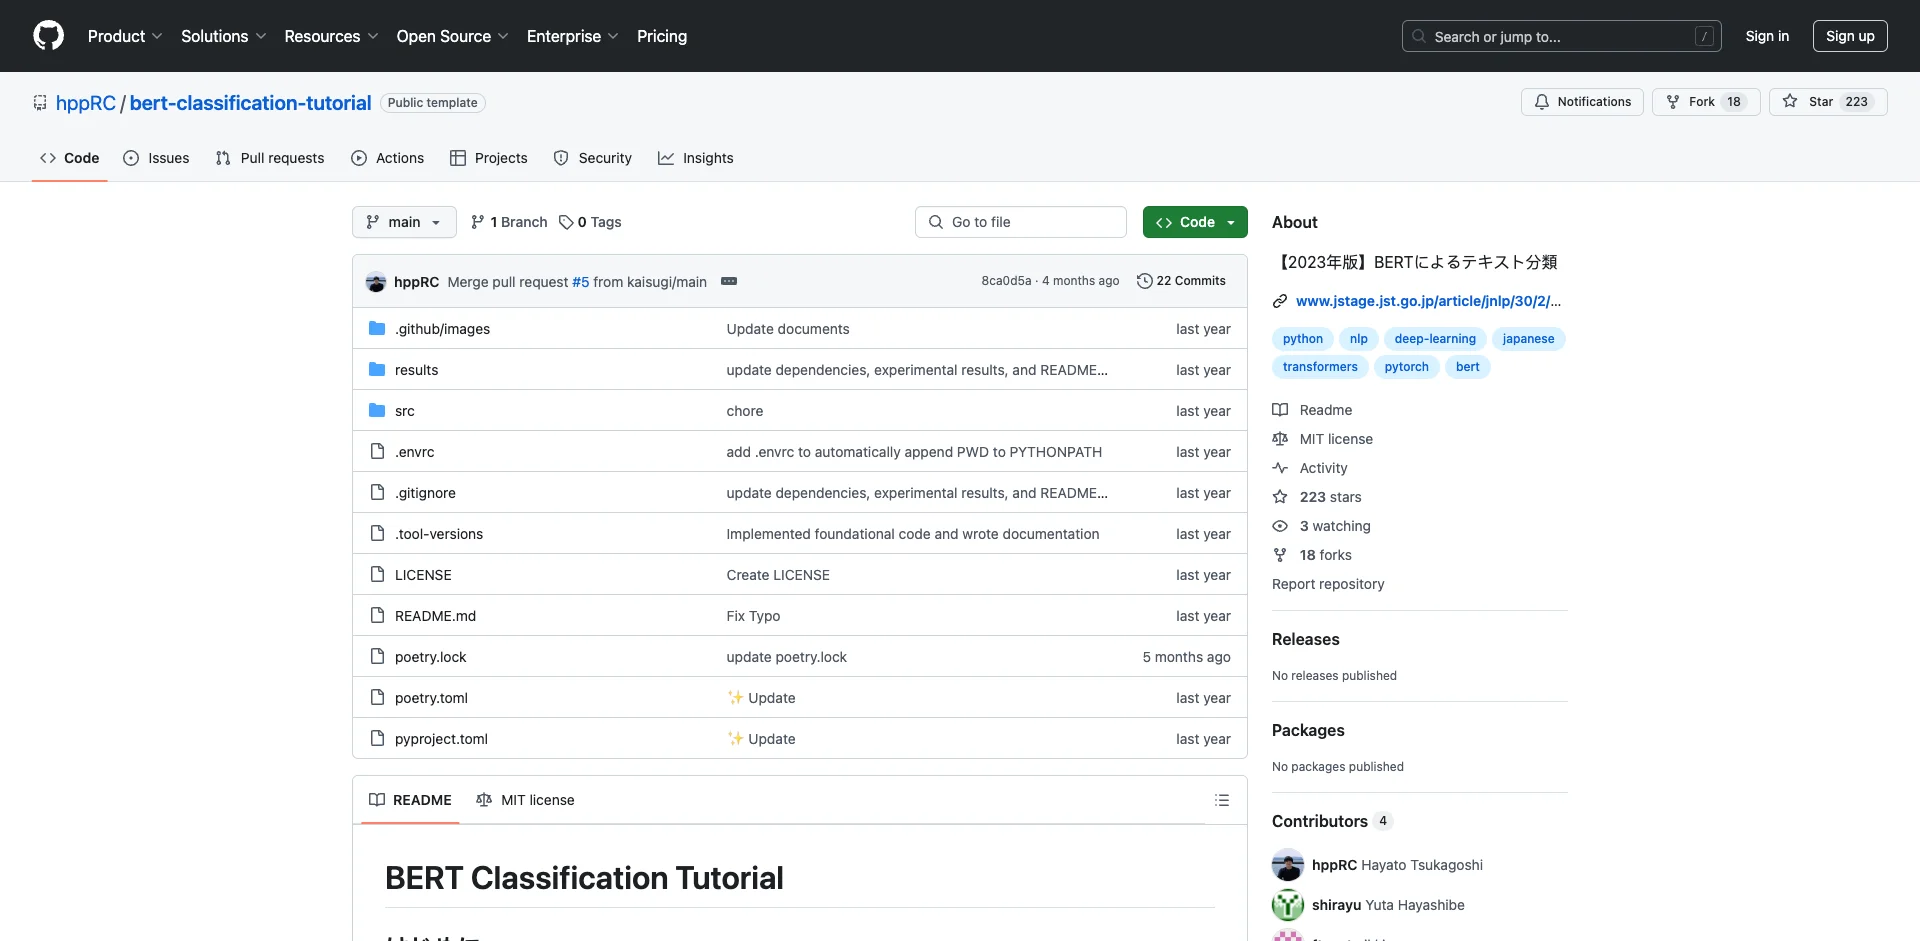Select the MIT license tab
This screenshot has height=941, width=1920.
(525, 800)
